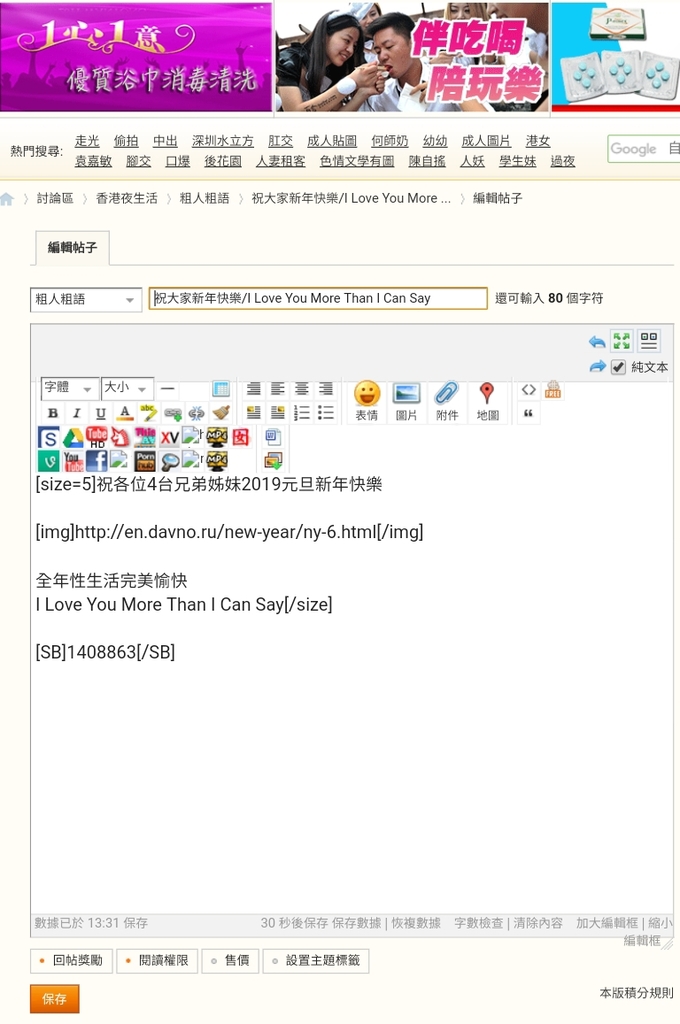Open the font color picker
The image size is (680, 1024).
tap(124, 413)
